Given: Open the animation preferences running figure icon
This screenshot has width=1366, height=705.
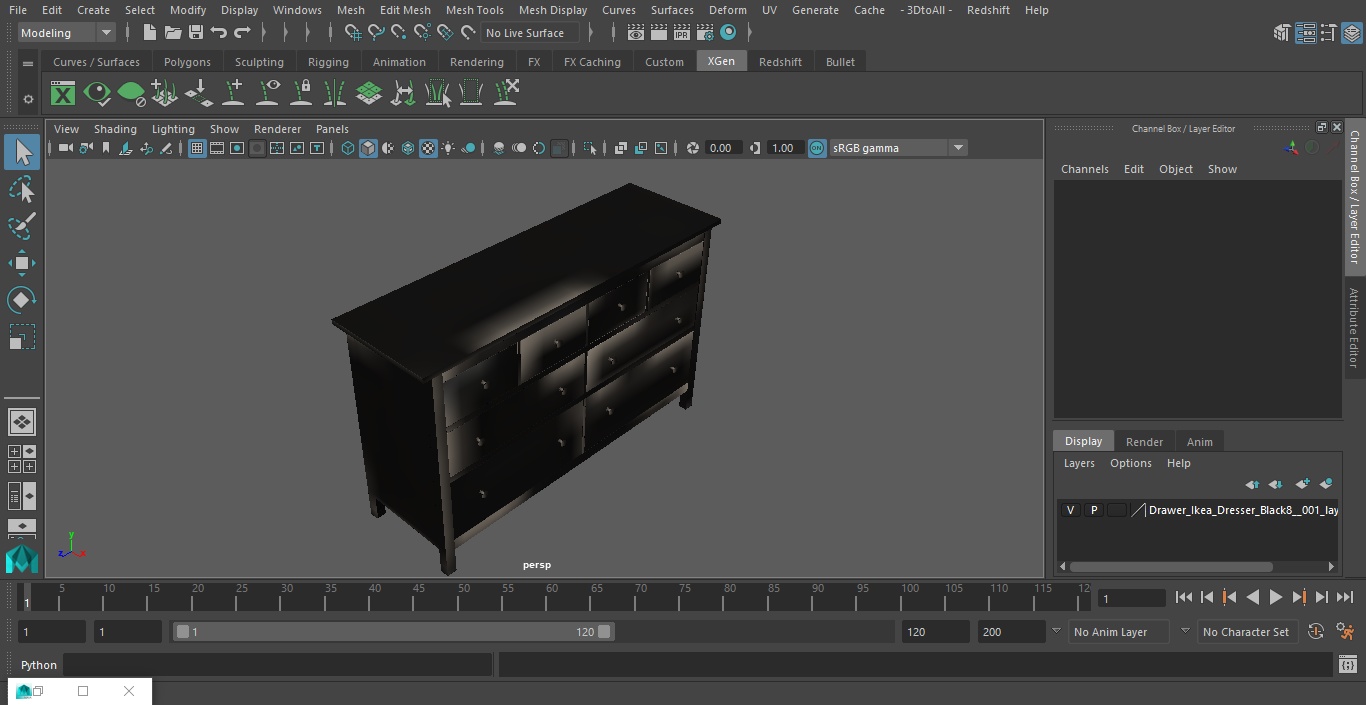Looking at the screenshot, I should click(1345, 632).
